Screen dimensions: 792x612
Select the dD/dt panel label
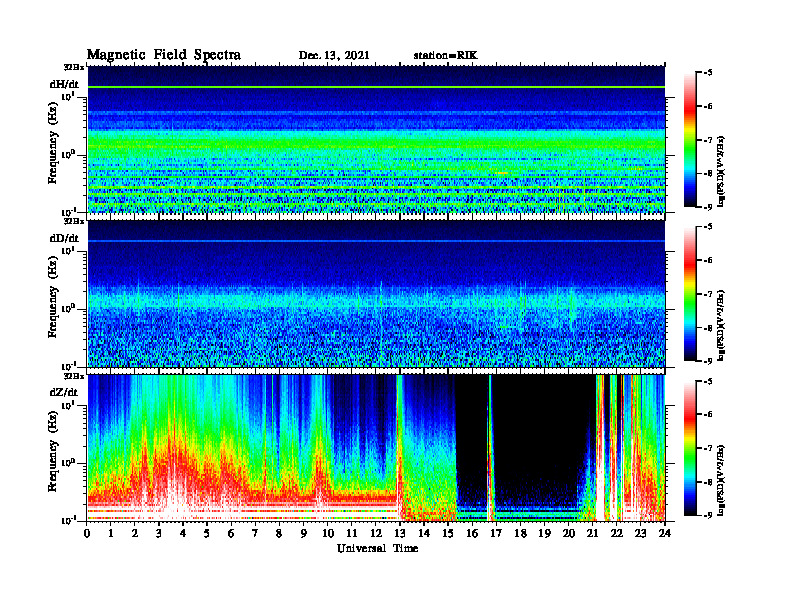64,238
